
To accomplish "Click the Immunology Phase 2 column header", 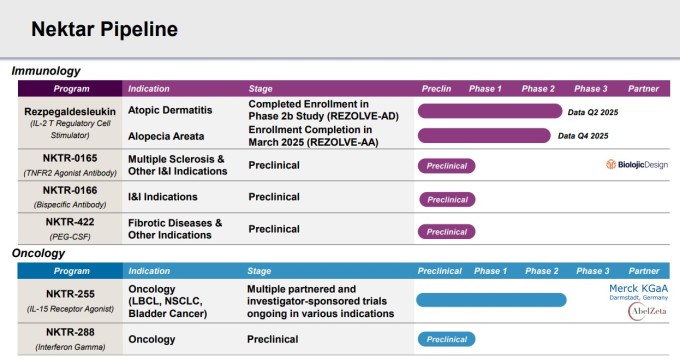I will point(538,89).
